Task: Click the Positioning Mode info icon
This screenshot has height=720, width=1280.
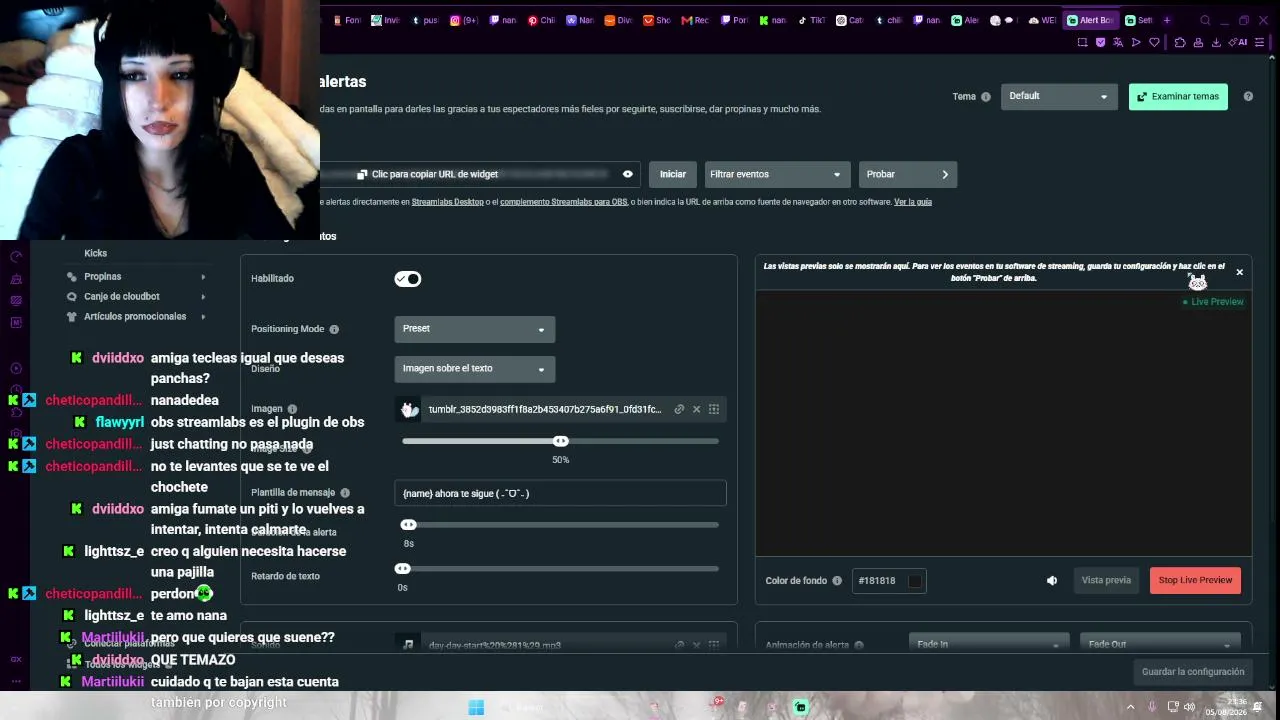Action: tap(334, 329)
